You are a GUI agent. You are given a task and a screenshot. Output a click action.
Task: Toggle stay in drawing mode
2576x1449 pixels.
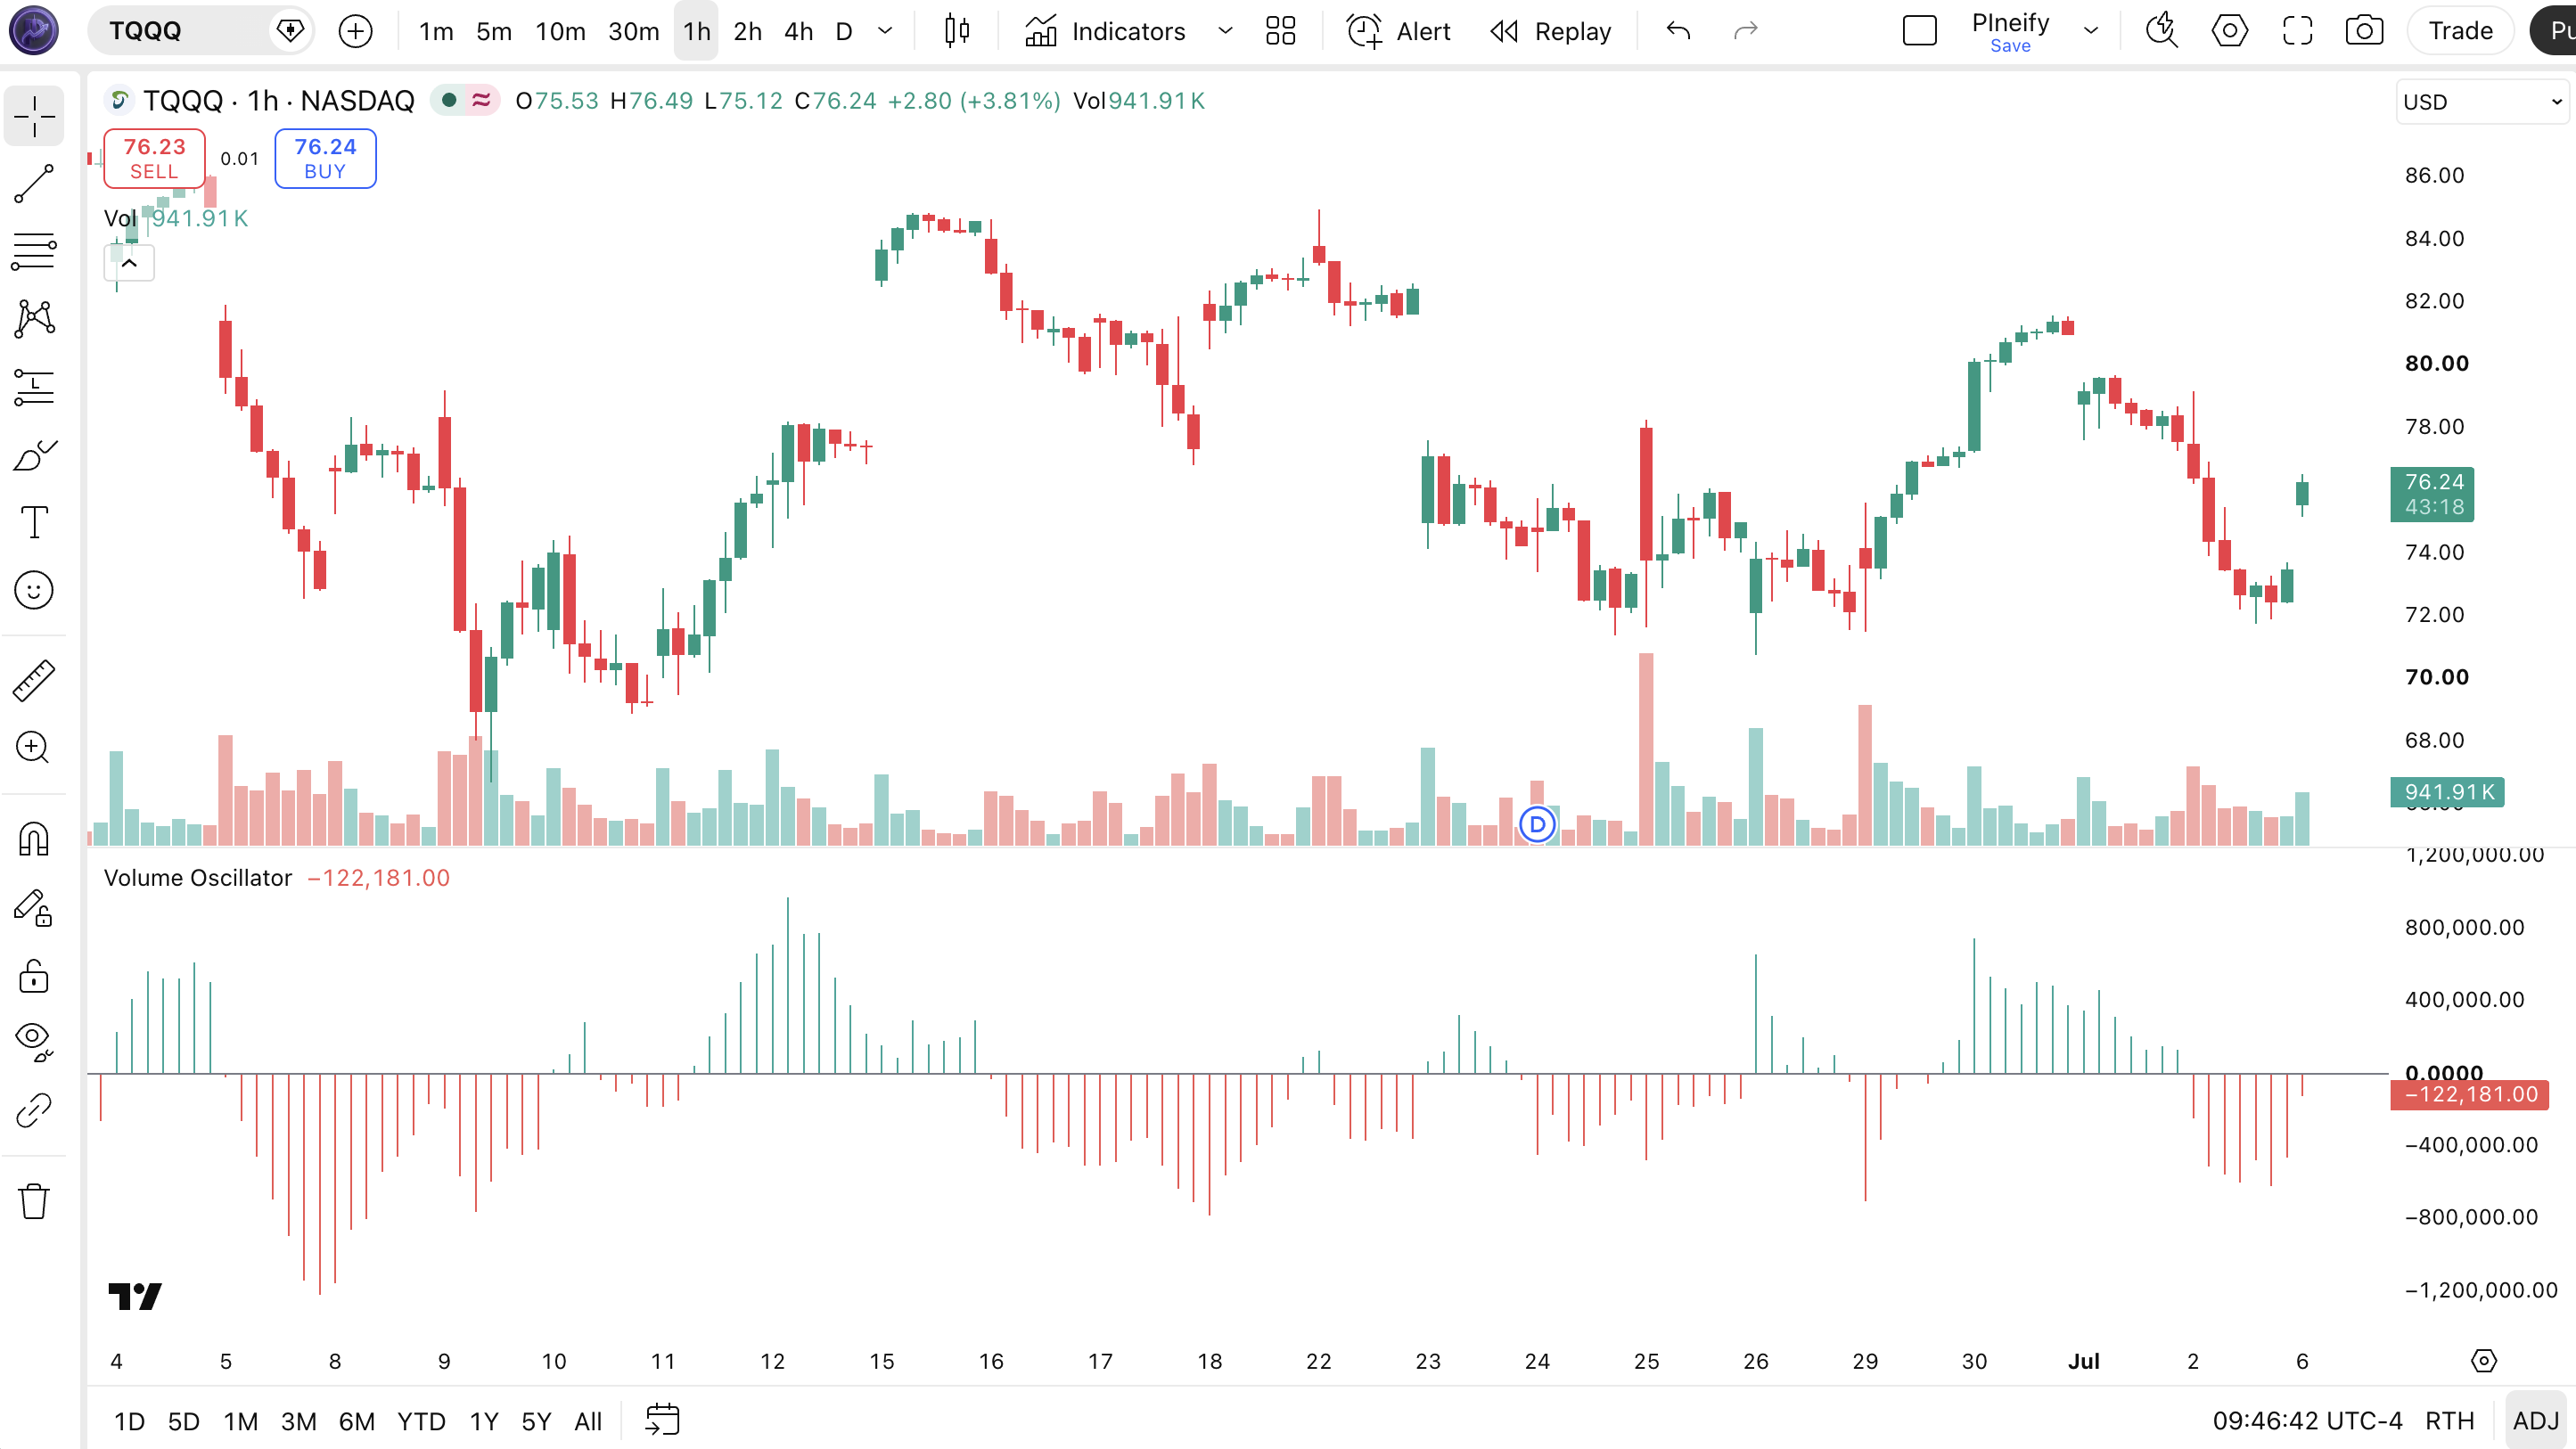34,908
